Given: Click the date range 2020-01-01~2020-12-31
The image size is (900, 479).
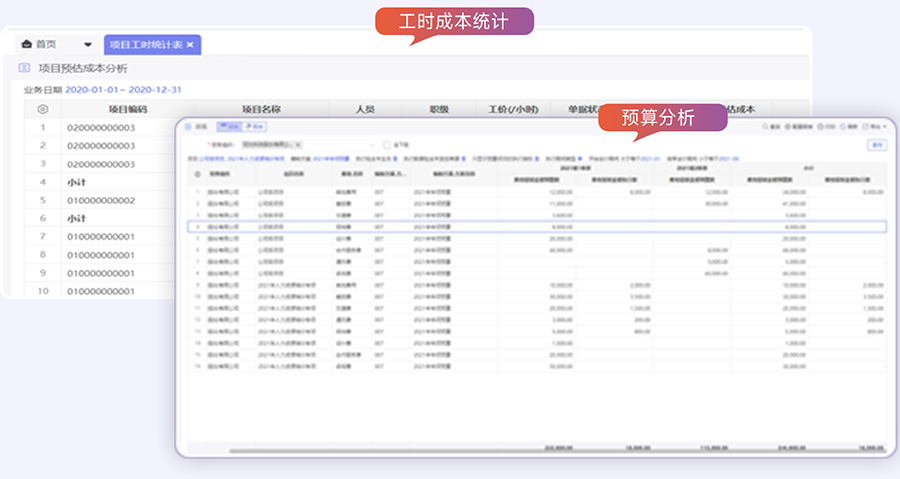Looking at the screenshot, I should 123,90.
